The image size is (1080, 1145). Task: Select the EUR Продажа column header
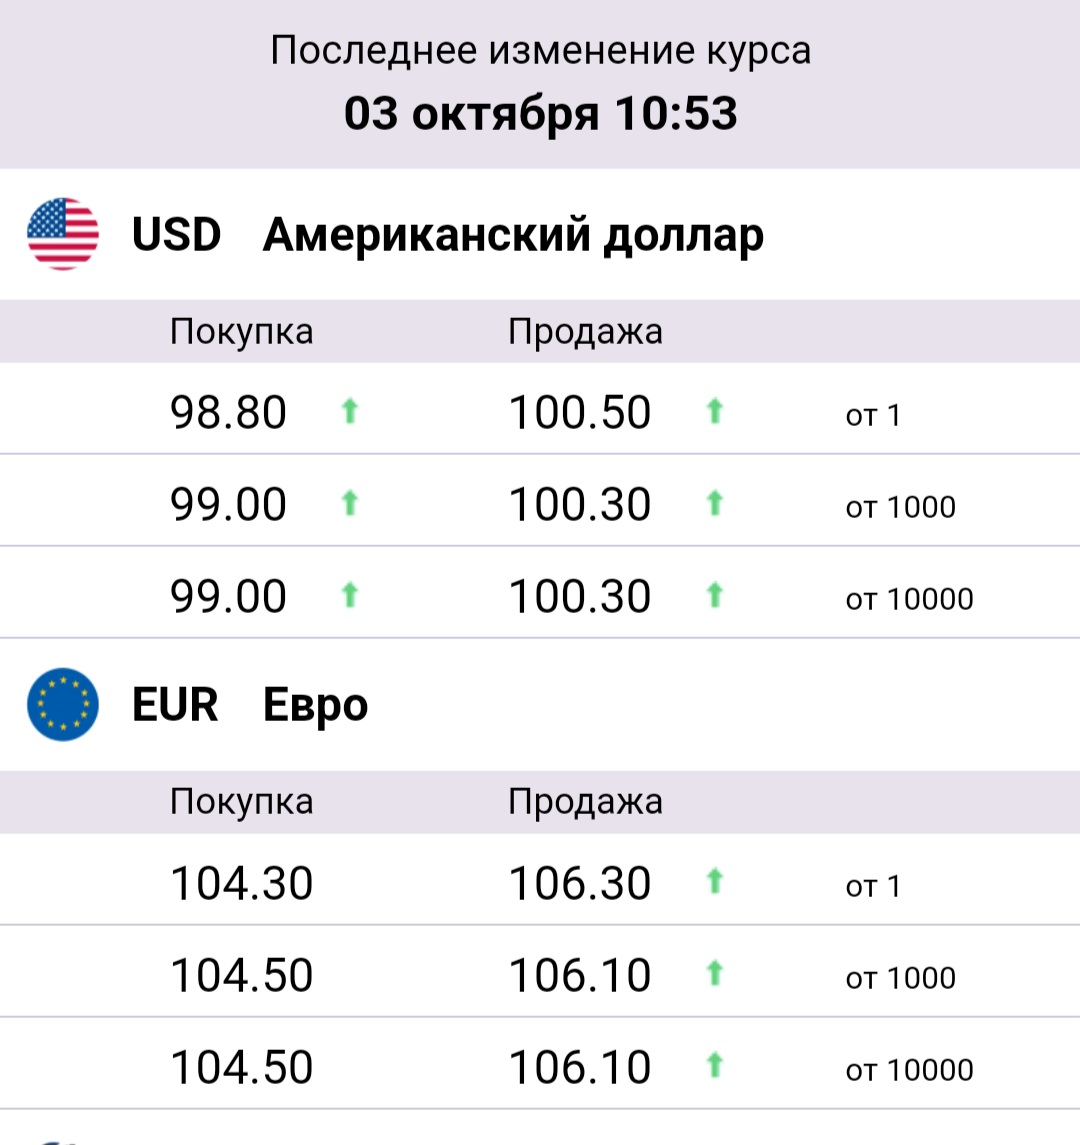586,802
